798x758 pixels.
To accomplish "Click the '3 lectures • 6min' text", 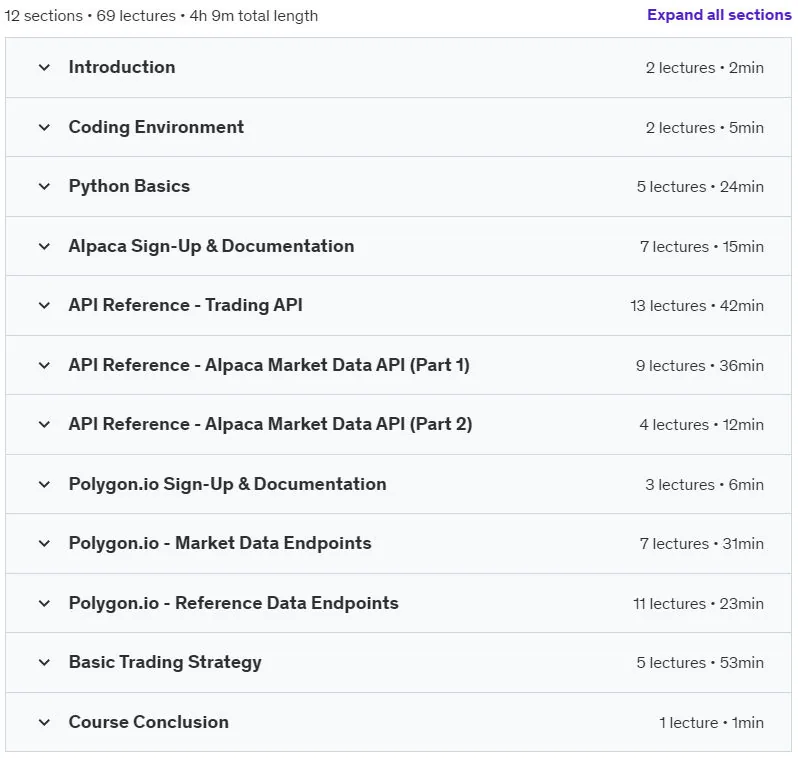I will tap(704, 485).
